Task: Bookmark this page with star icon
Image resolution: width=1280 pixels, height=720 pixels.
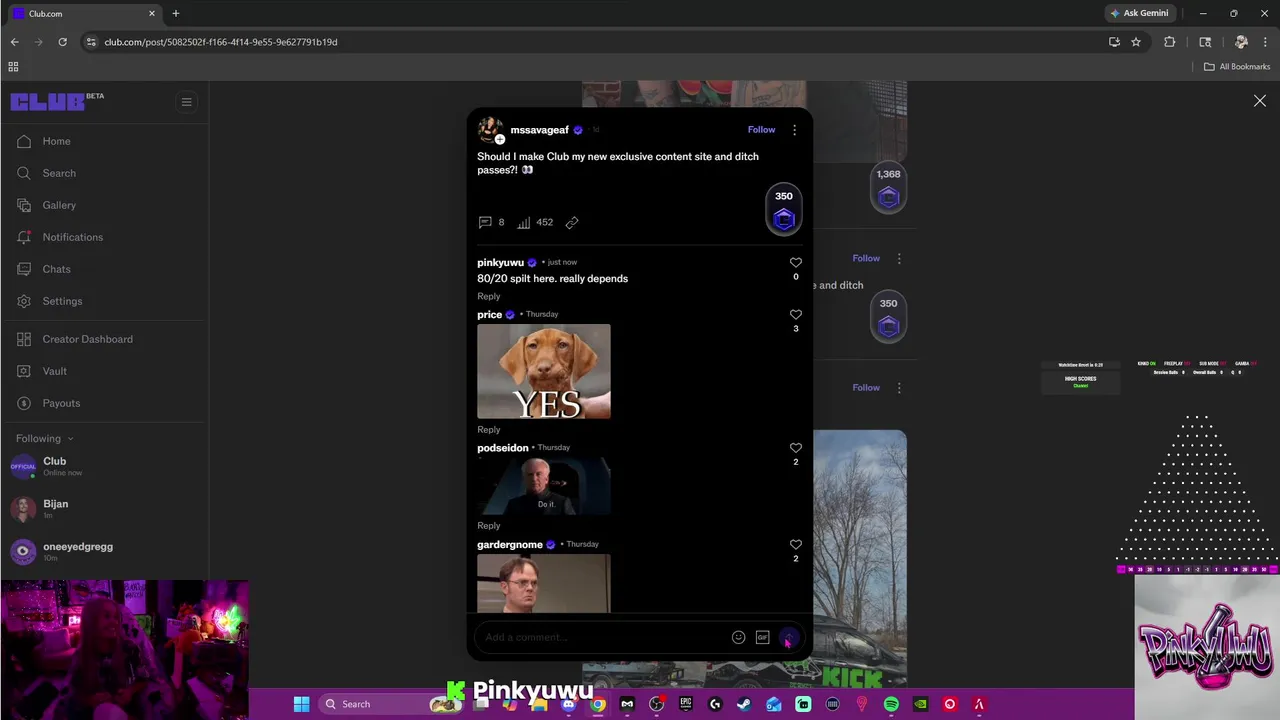Action: [x=1136, y=42]
